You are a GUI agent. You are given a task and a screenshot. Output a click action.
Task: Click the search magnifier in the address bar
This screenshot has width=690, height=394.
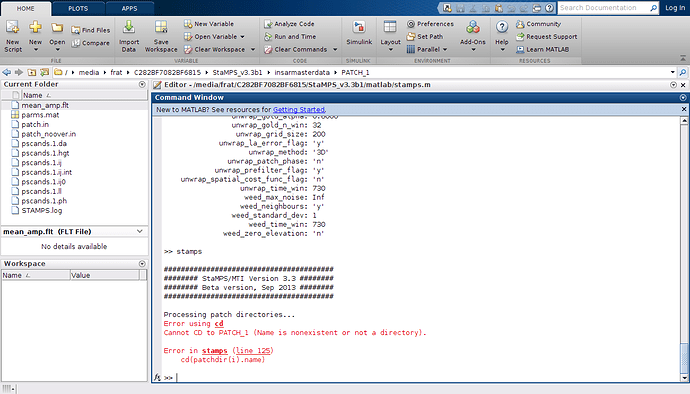683,72
